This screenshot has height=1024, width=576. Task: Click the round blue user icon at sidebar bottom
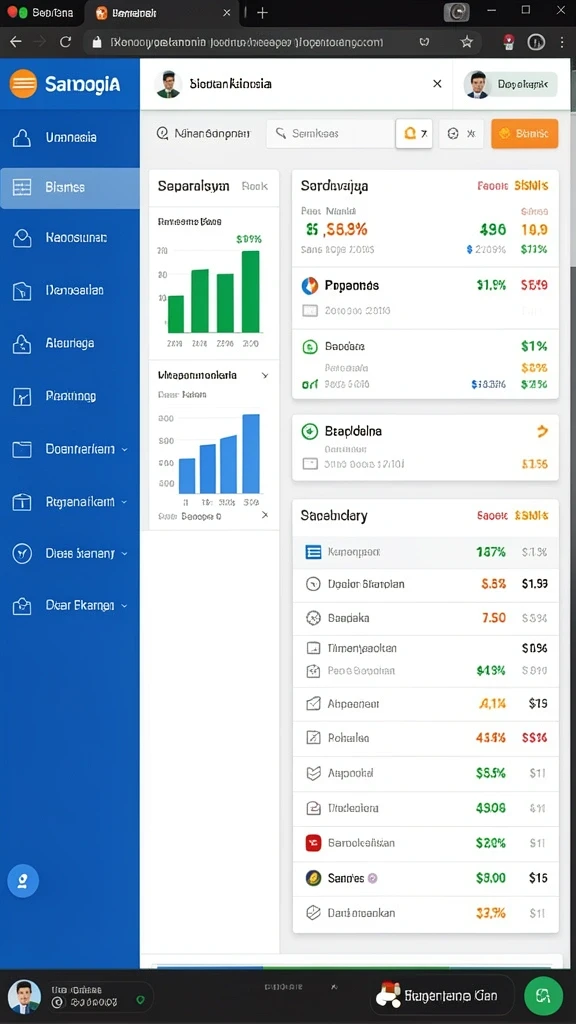coord(23,881)
